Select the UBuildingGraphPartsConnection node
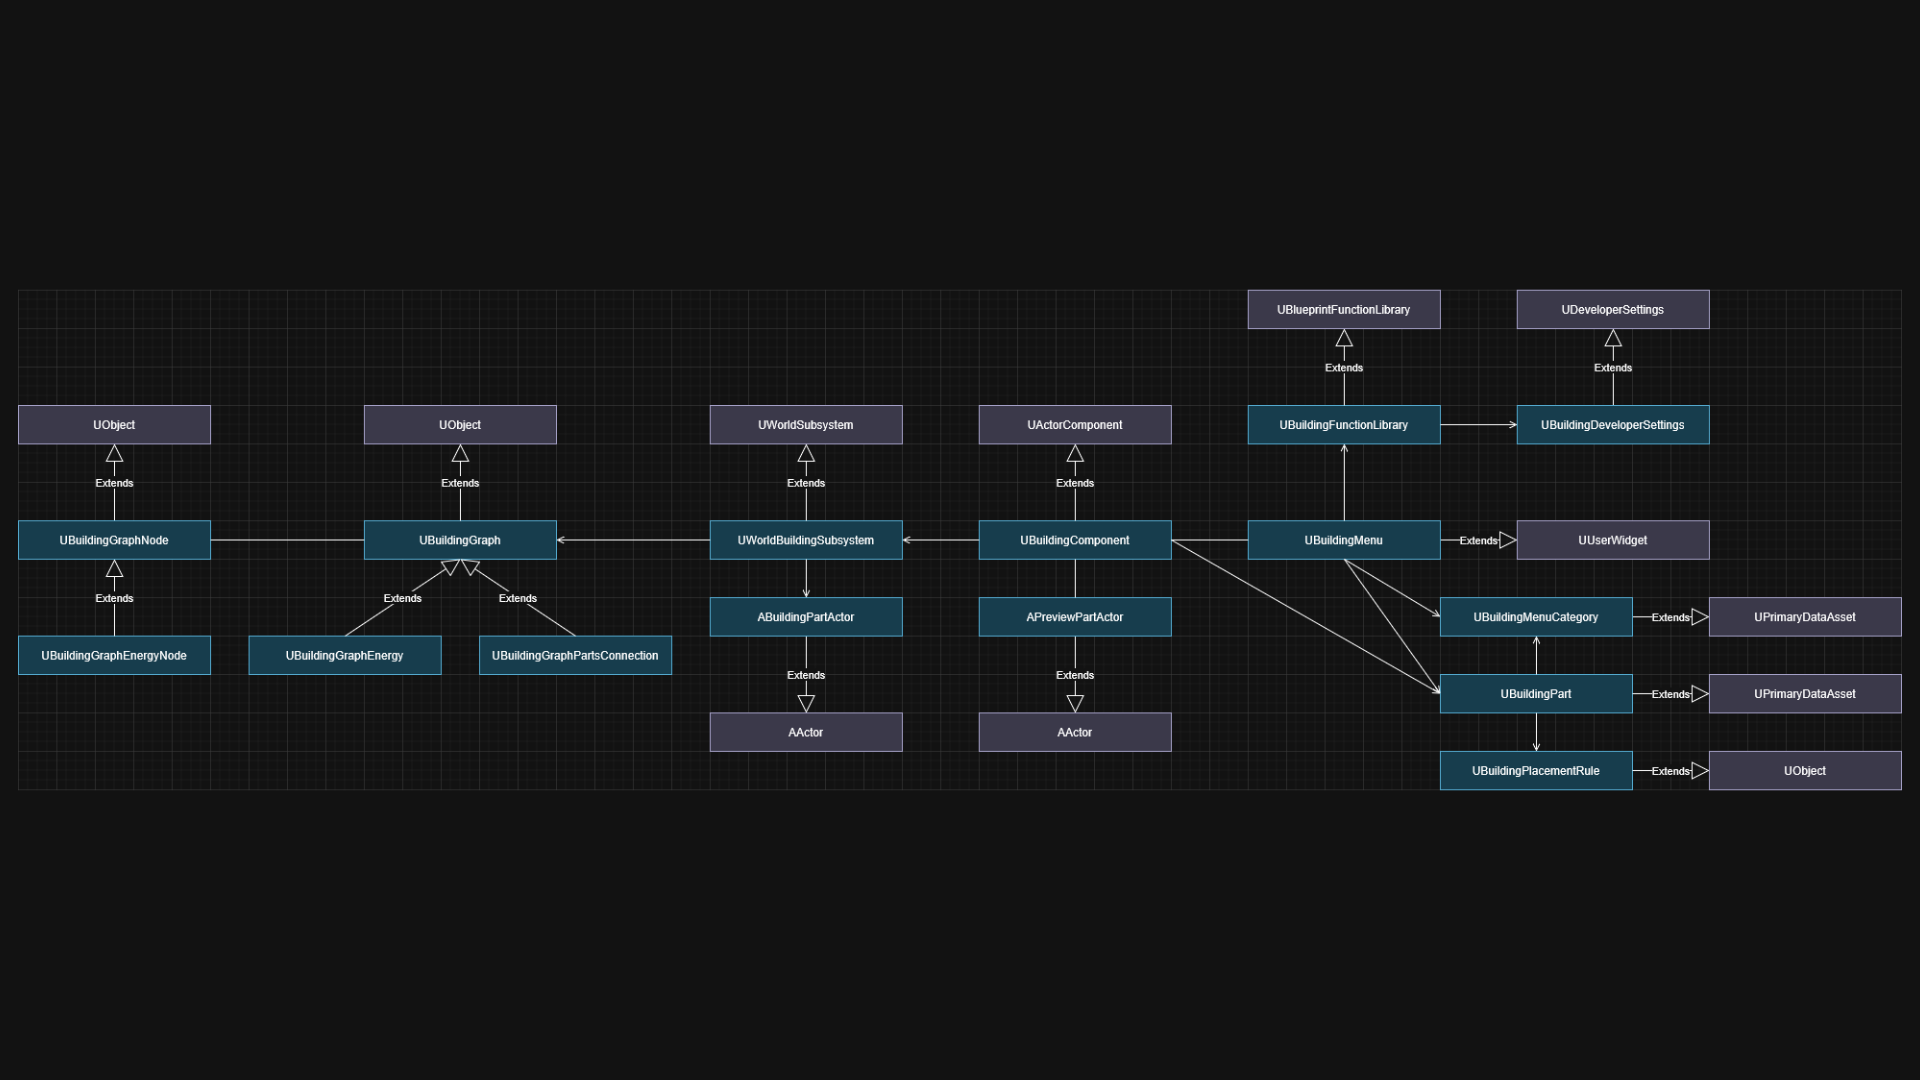 tap(575, 655)
